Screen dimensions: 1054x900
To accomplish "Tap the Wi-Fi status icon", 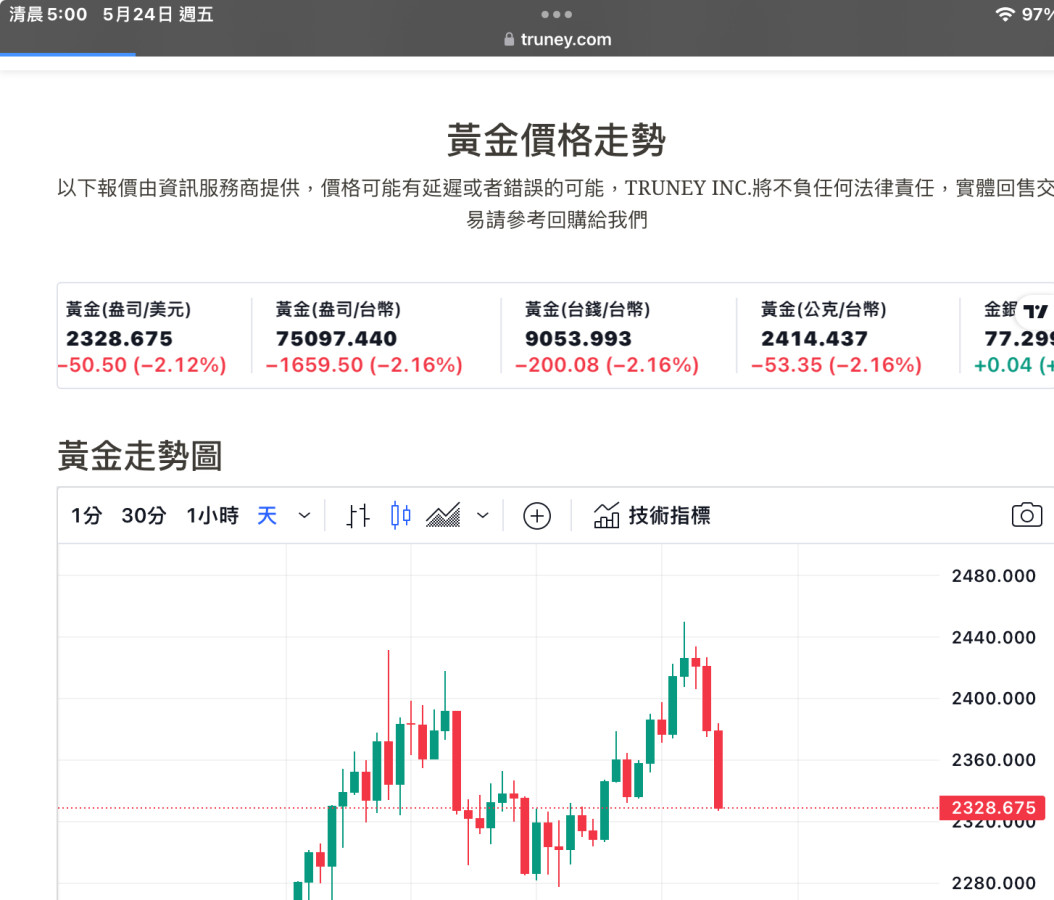I will coord(1004,14).
